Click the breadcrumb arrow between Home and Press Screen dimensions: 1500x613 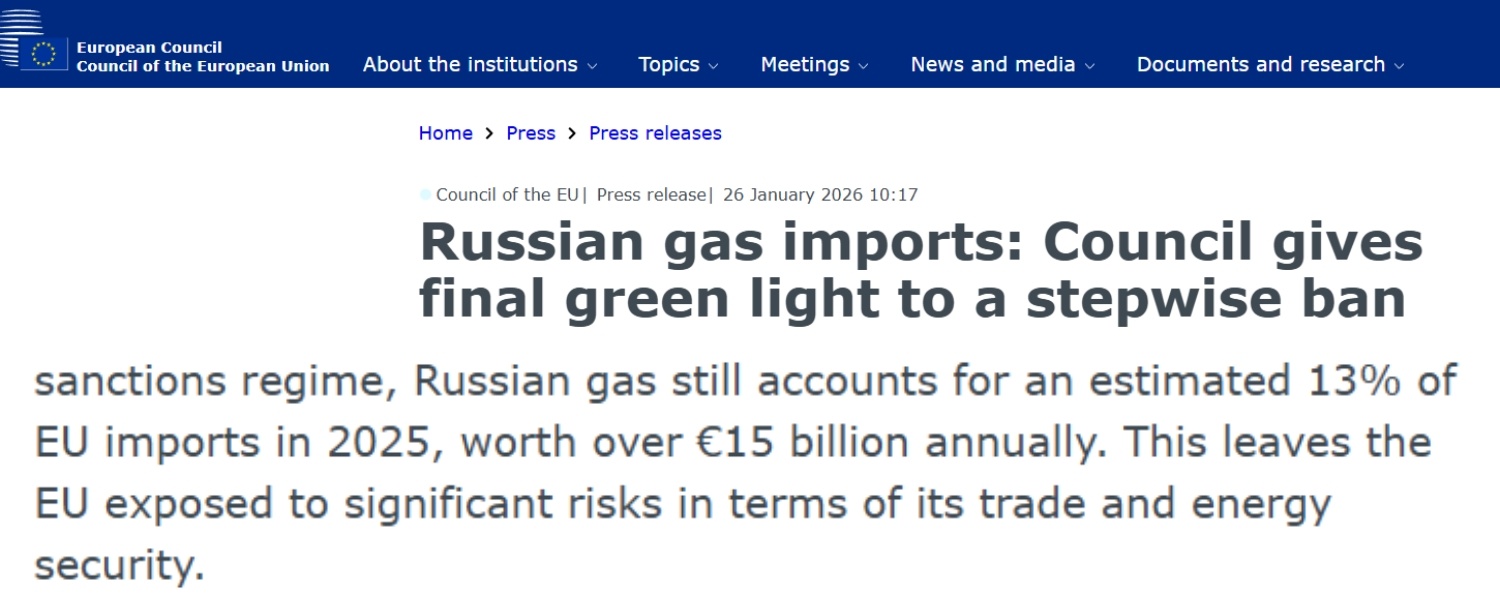pyautogui.click(x=489, y=133)
